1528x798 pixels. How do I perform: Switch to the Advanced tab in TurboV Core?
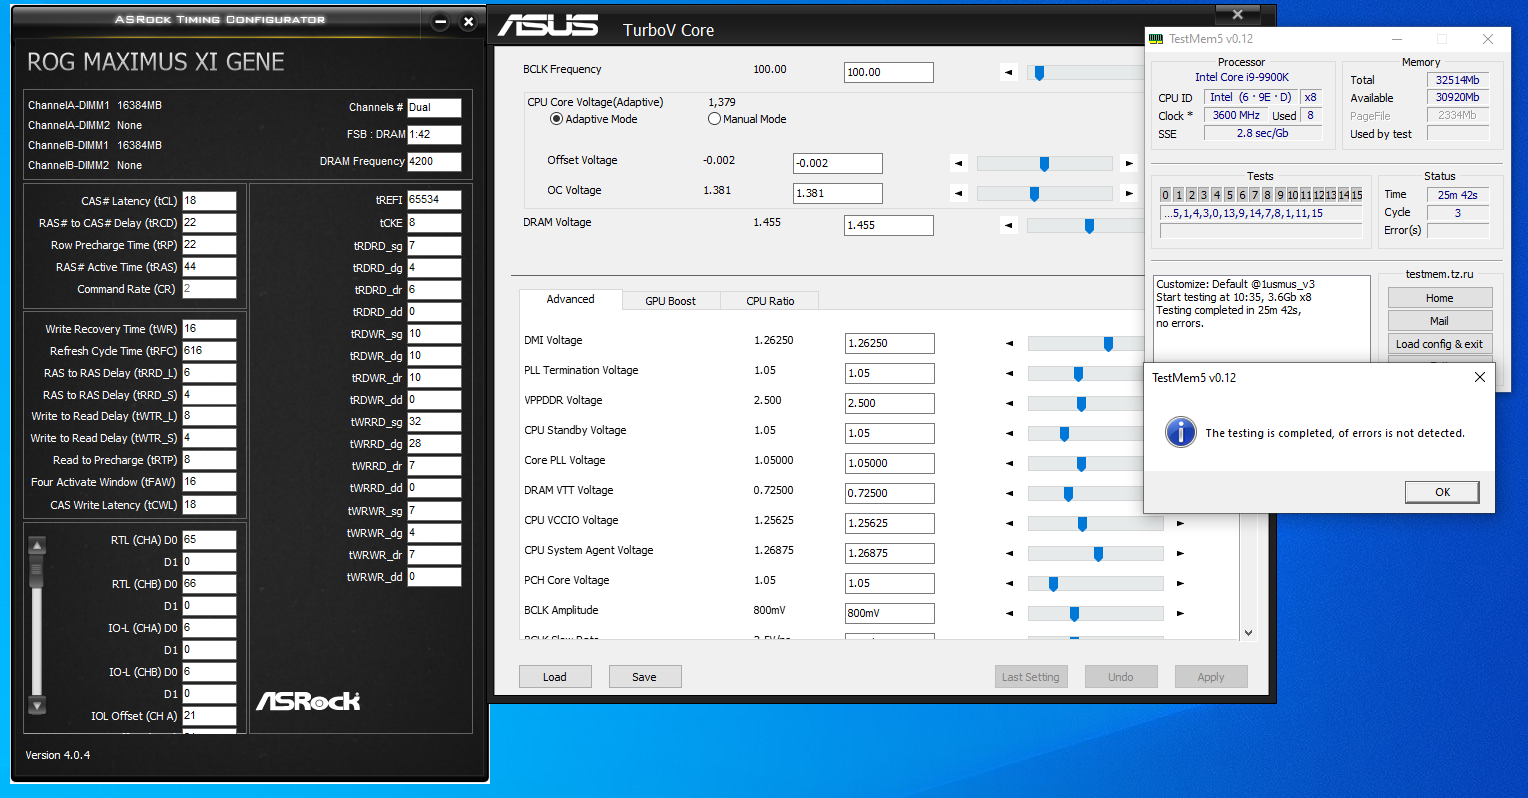[x=570, y=299]
